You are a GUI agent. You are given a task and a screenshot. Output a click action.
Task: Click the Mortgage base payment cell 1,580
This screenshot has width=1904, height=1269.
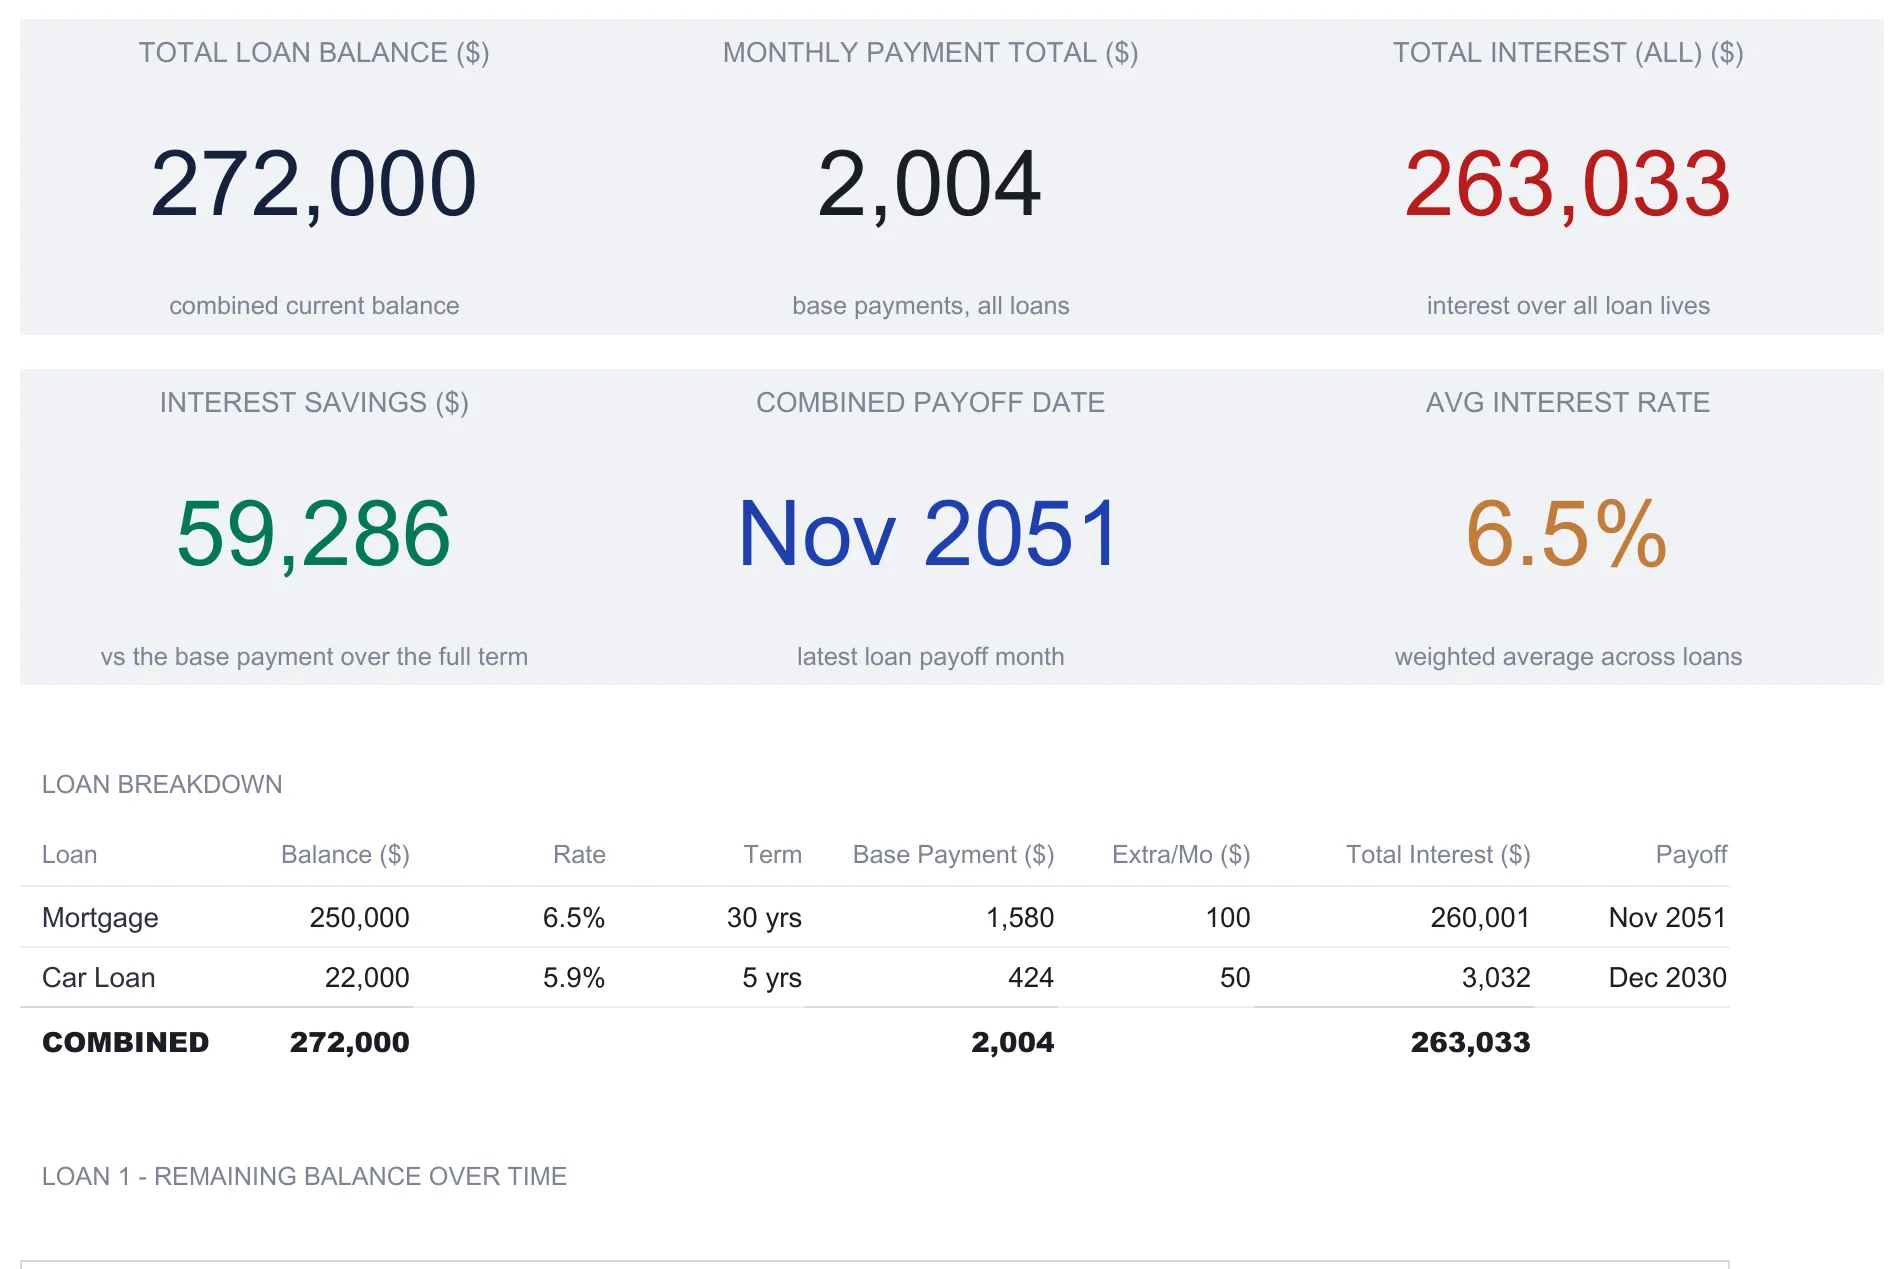click(x=1020, y=918)
